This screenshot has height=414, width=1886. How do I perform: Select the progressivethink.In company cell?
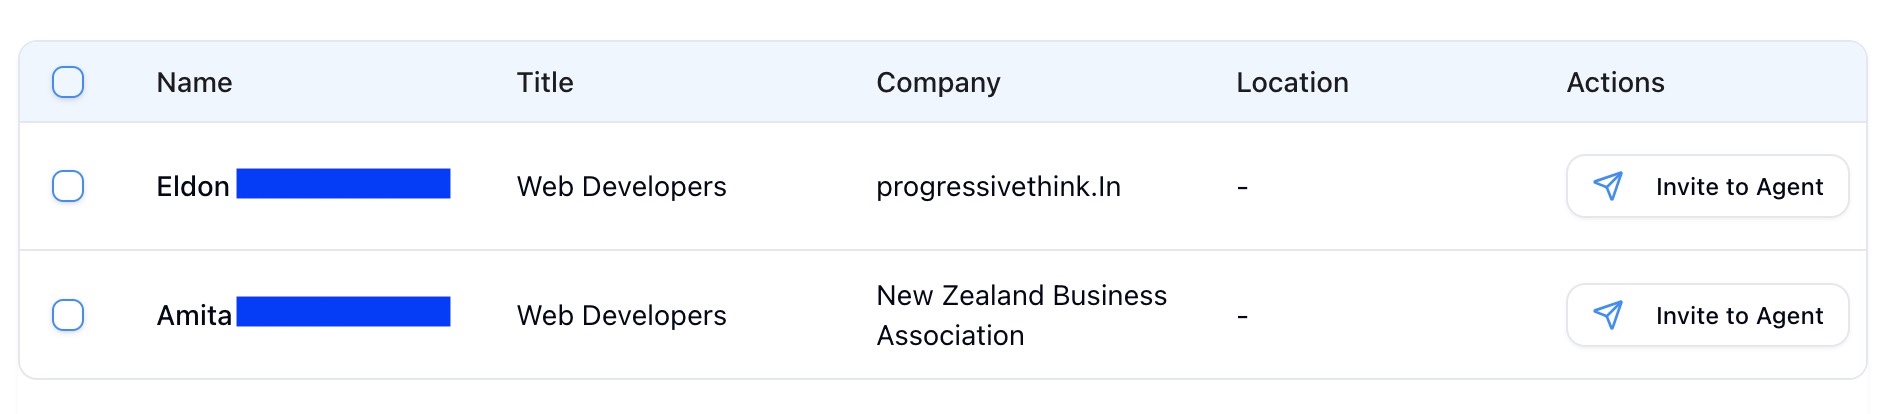(x=997, y=187)
